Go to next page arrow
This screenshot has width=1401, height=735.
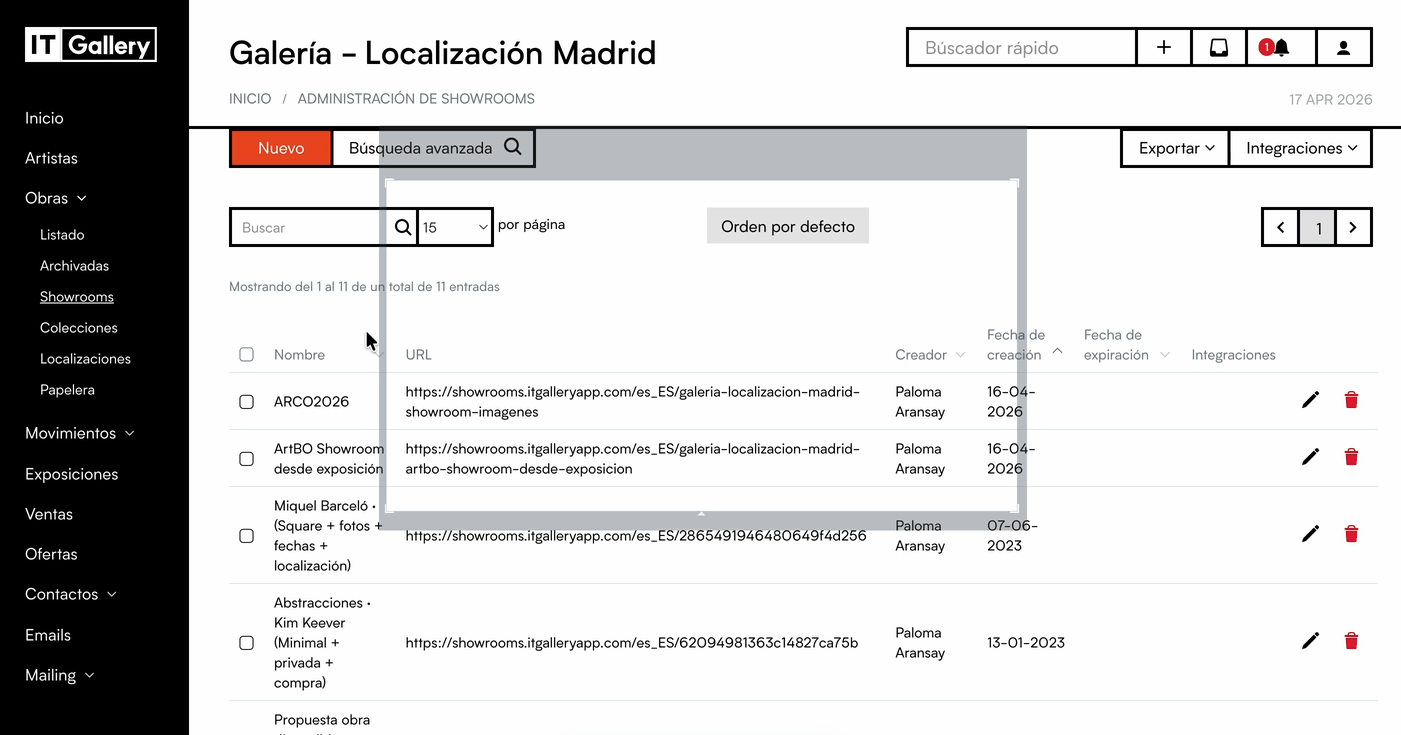click(1353, 227)
